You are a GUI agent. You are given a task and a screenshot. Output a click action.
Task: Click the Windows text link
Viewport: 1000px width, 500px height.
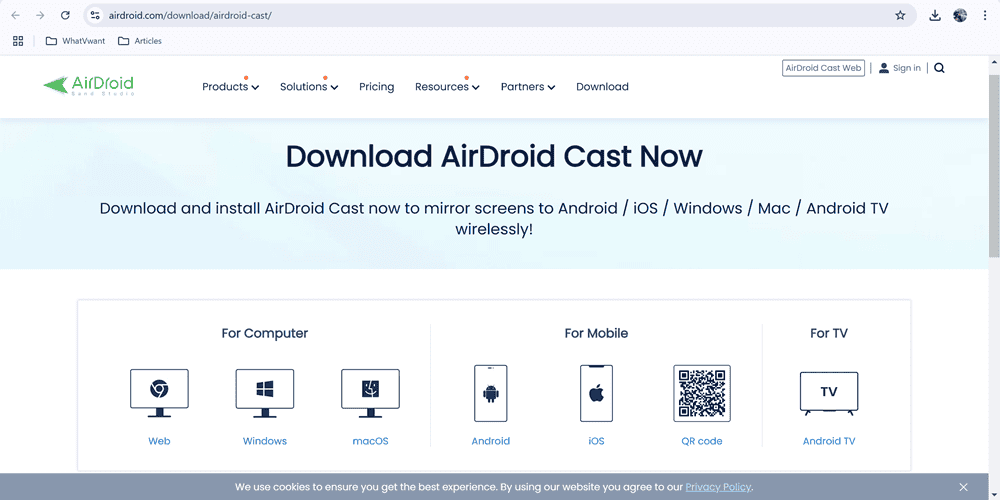[x=265, y=441]
